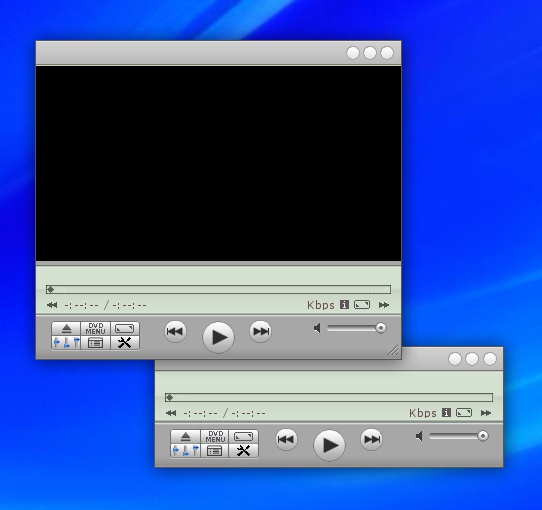Click Play in the compact player window
The height and width of the screenshot is (510, 542).
coord(329,445)
